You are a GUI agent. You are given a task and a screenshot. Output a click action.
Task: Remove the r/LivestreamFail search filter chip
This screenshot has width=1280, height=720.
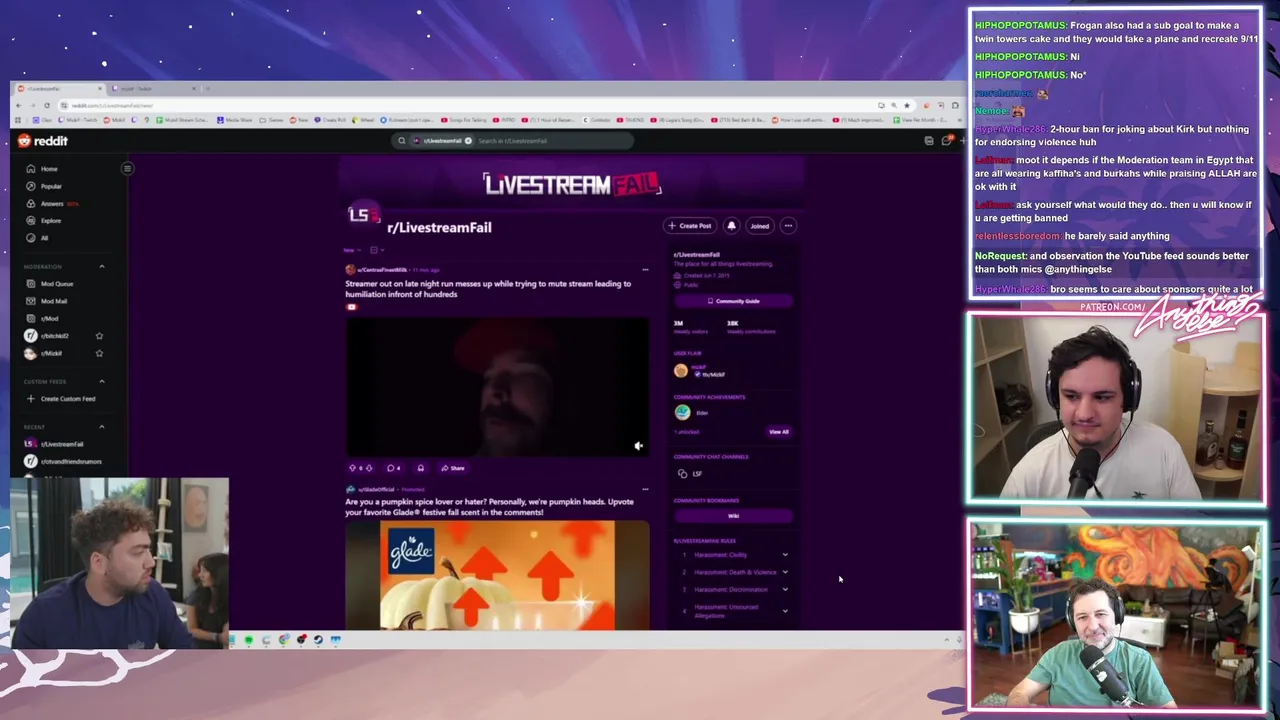pos(468,141)
